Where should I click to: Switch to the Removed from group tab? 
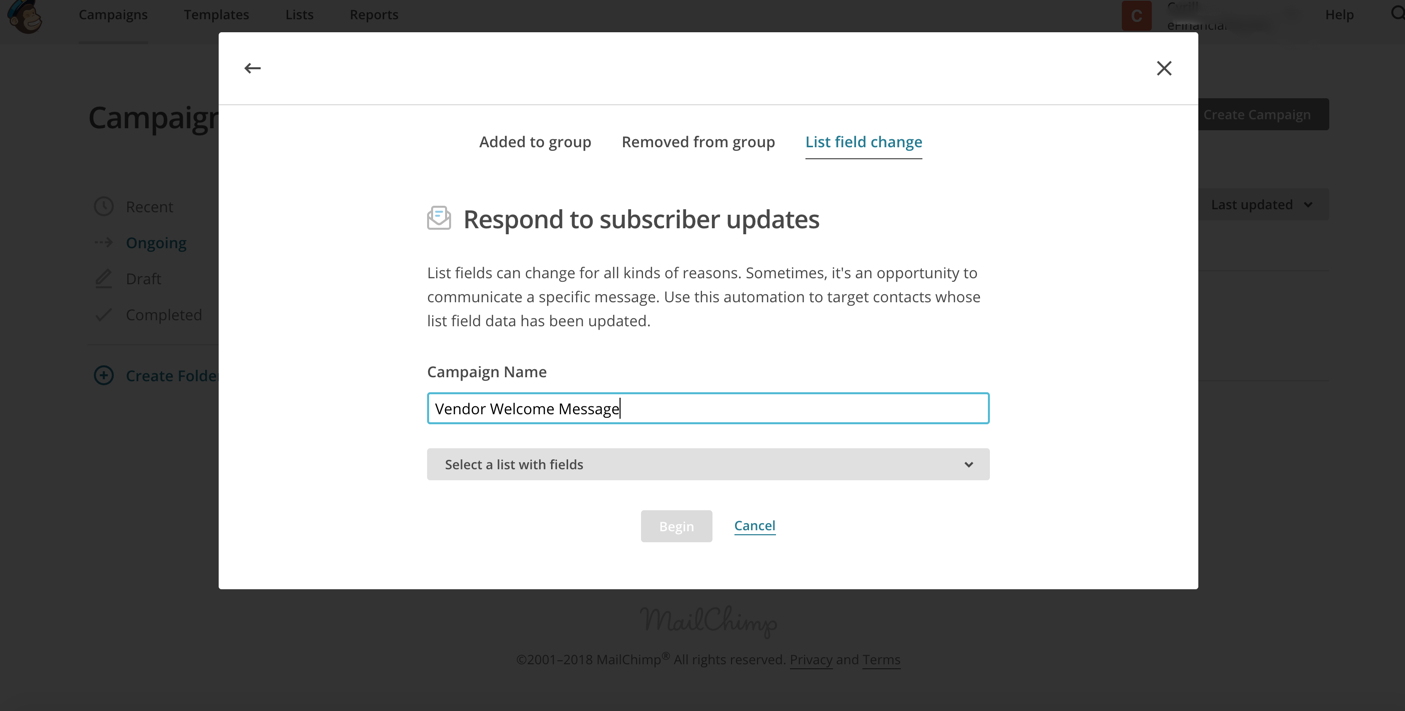click(x=698, y=142)
